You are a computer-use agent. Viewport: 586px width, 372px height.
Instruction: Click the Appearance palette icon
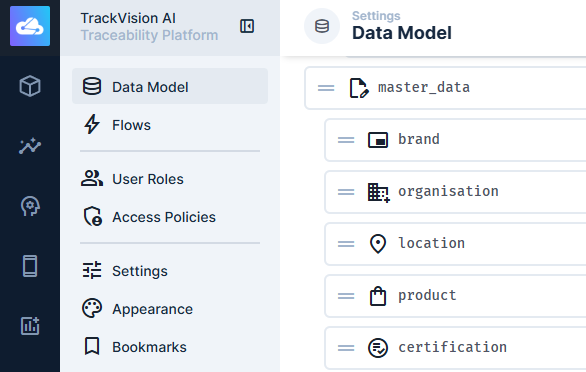click(92, 308)
